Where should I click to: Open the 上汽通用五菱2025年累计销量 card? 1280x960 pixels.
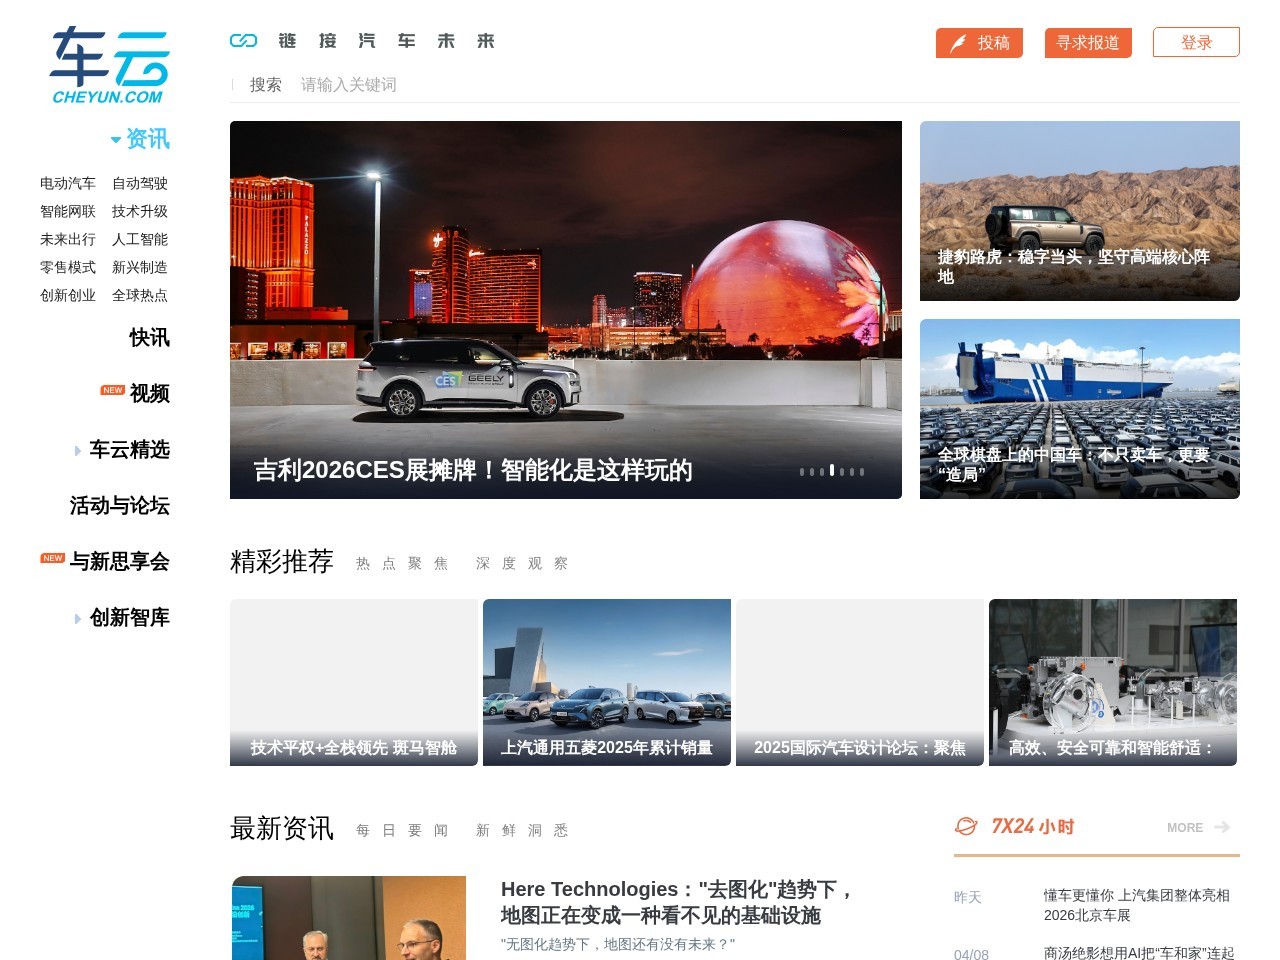coord(607,682)
